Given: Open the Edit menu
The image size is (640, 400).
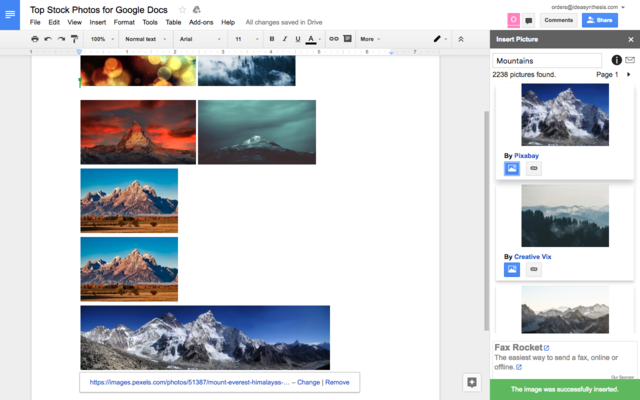Looking at the screenshot, I should [x=54, y=22].
